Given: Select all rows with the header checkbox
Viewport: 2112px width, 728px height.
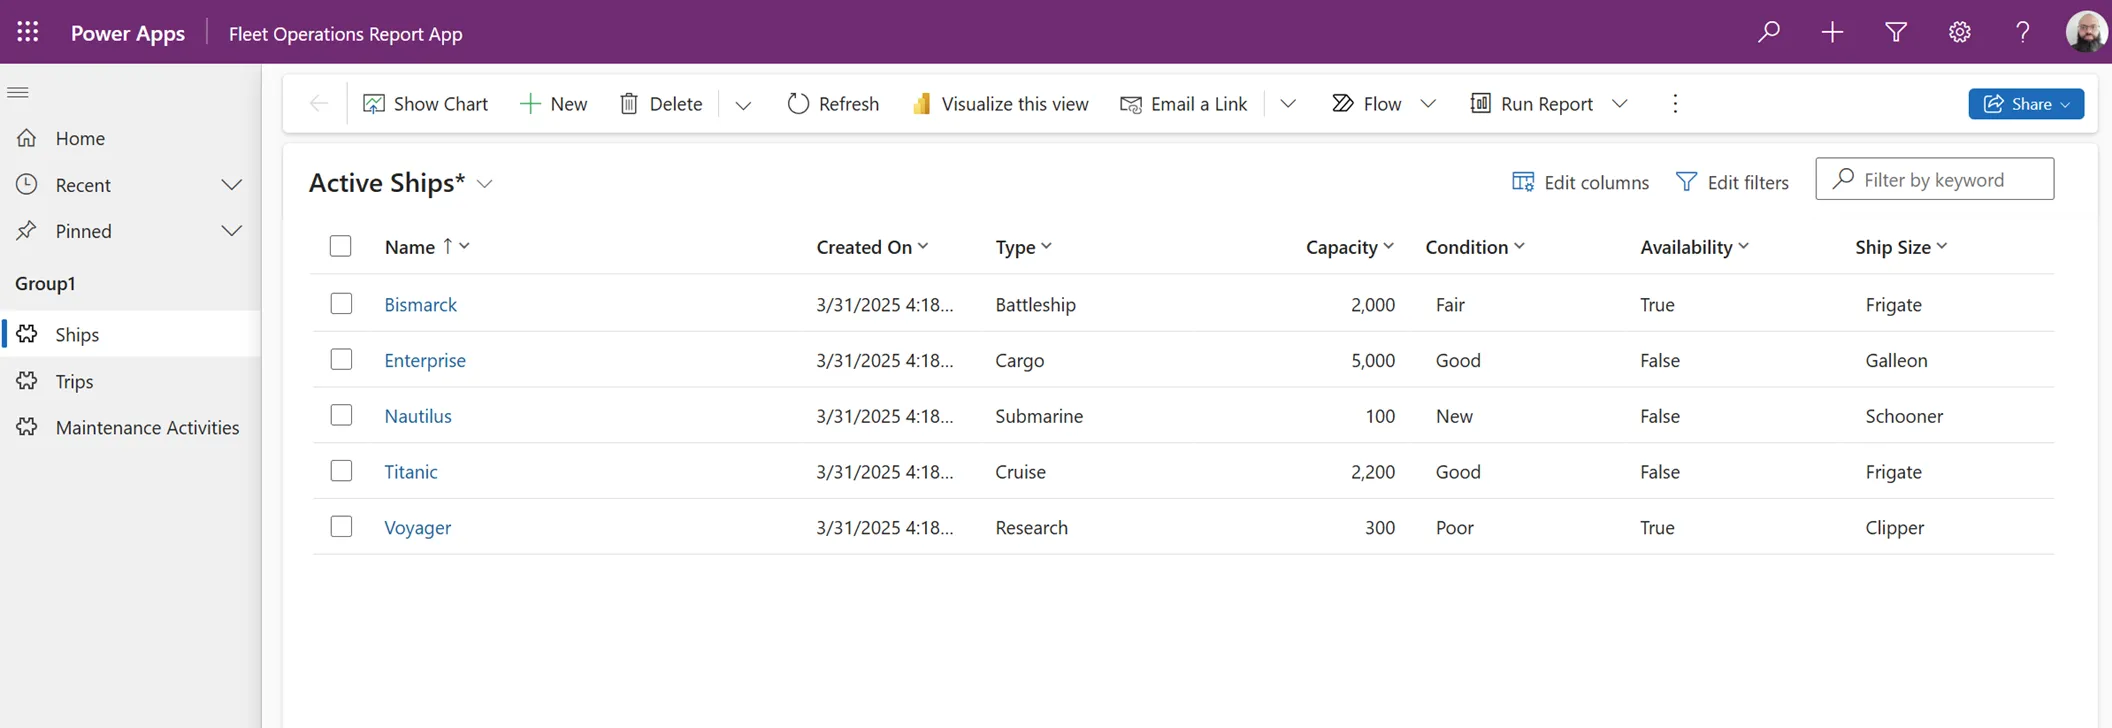Looking at the screenshot, I should coord(341,246).
